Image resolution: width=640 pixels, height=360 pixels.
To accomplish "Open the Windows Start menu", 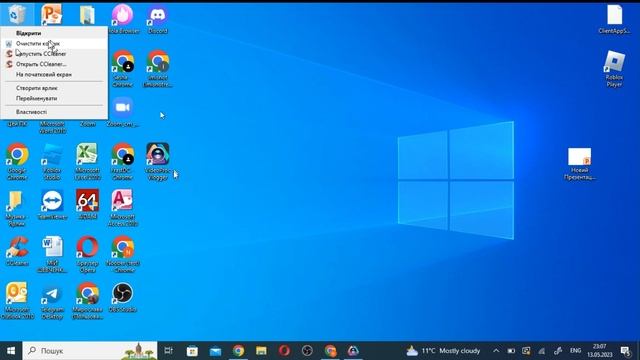I will pos(11,351).
